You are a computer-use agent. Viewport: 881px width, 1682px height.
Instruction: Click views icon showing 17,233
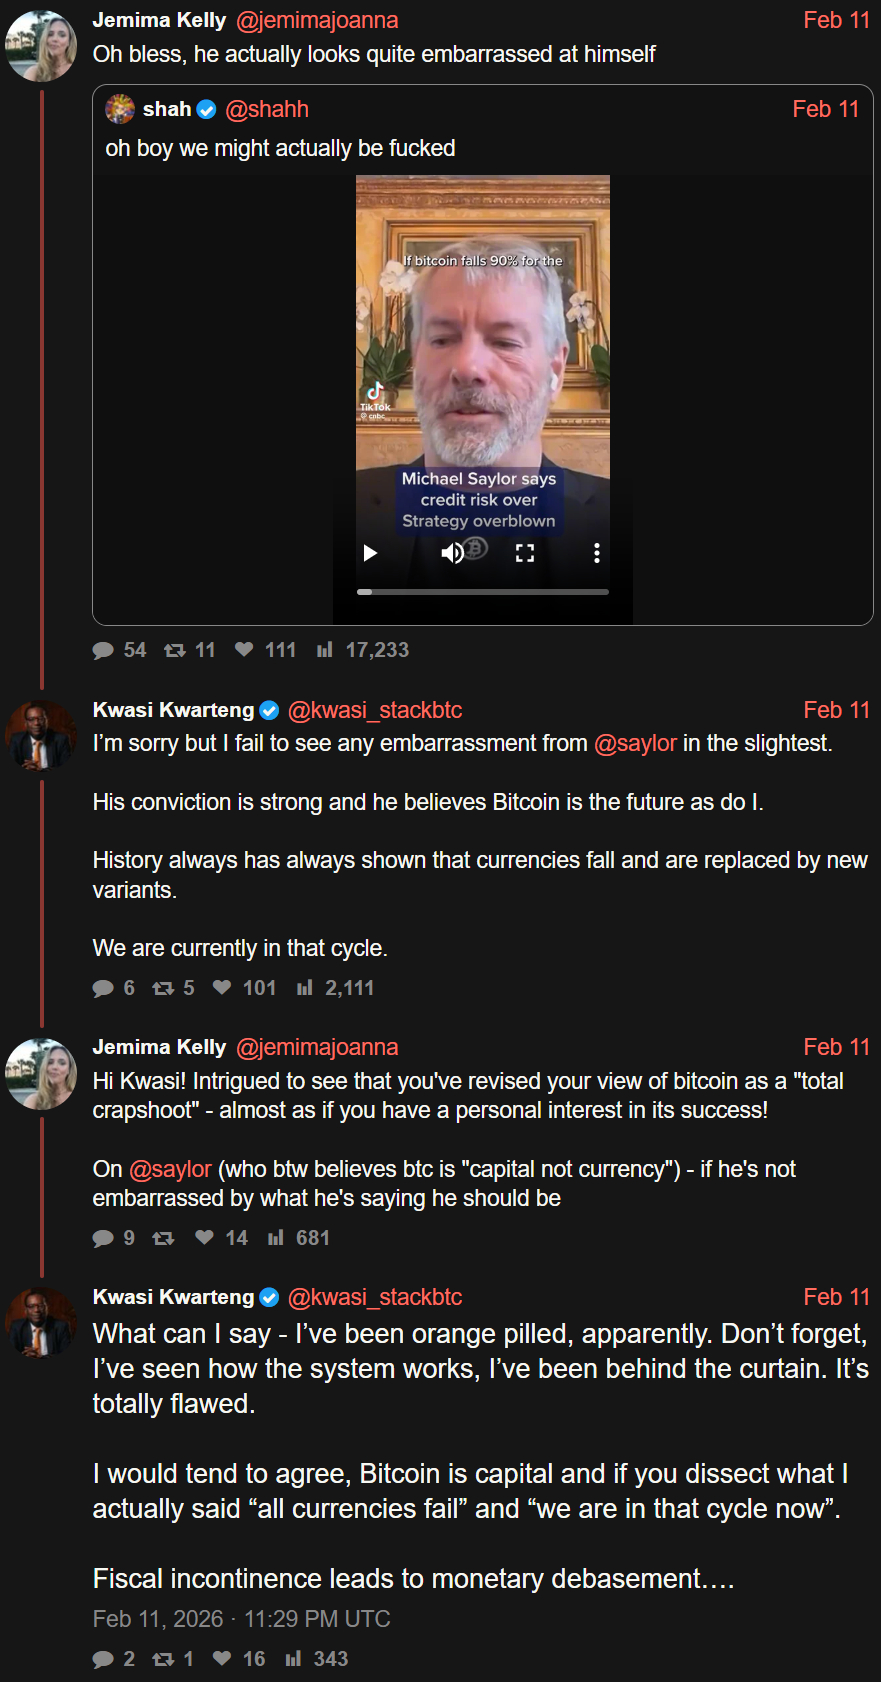pyautogui.click(x=324, y=651)
